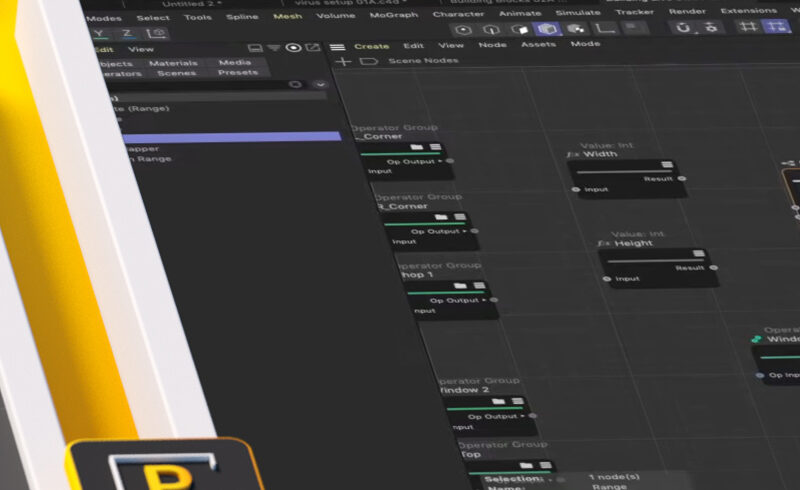Open the Select menu
800x490 pixels.
click(153, 18)
